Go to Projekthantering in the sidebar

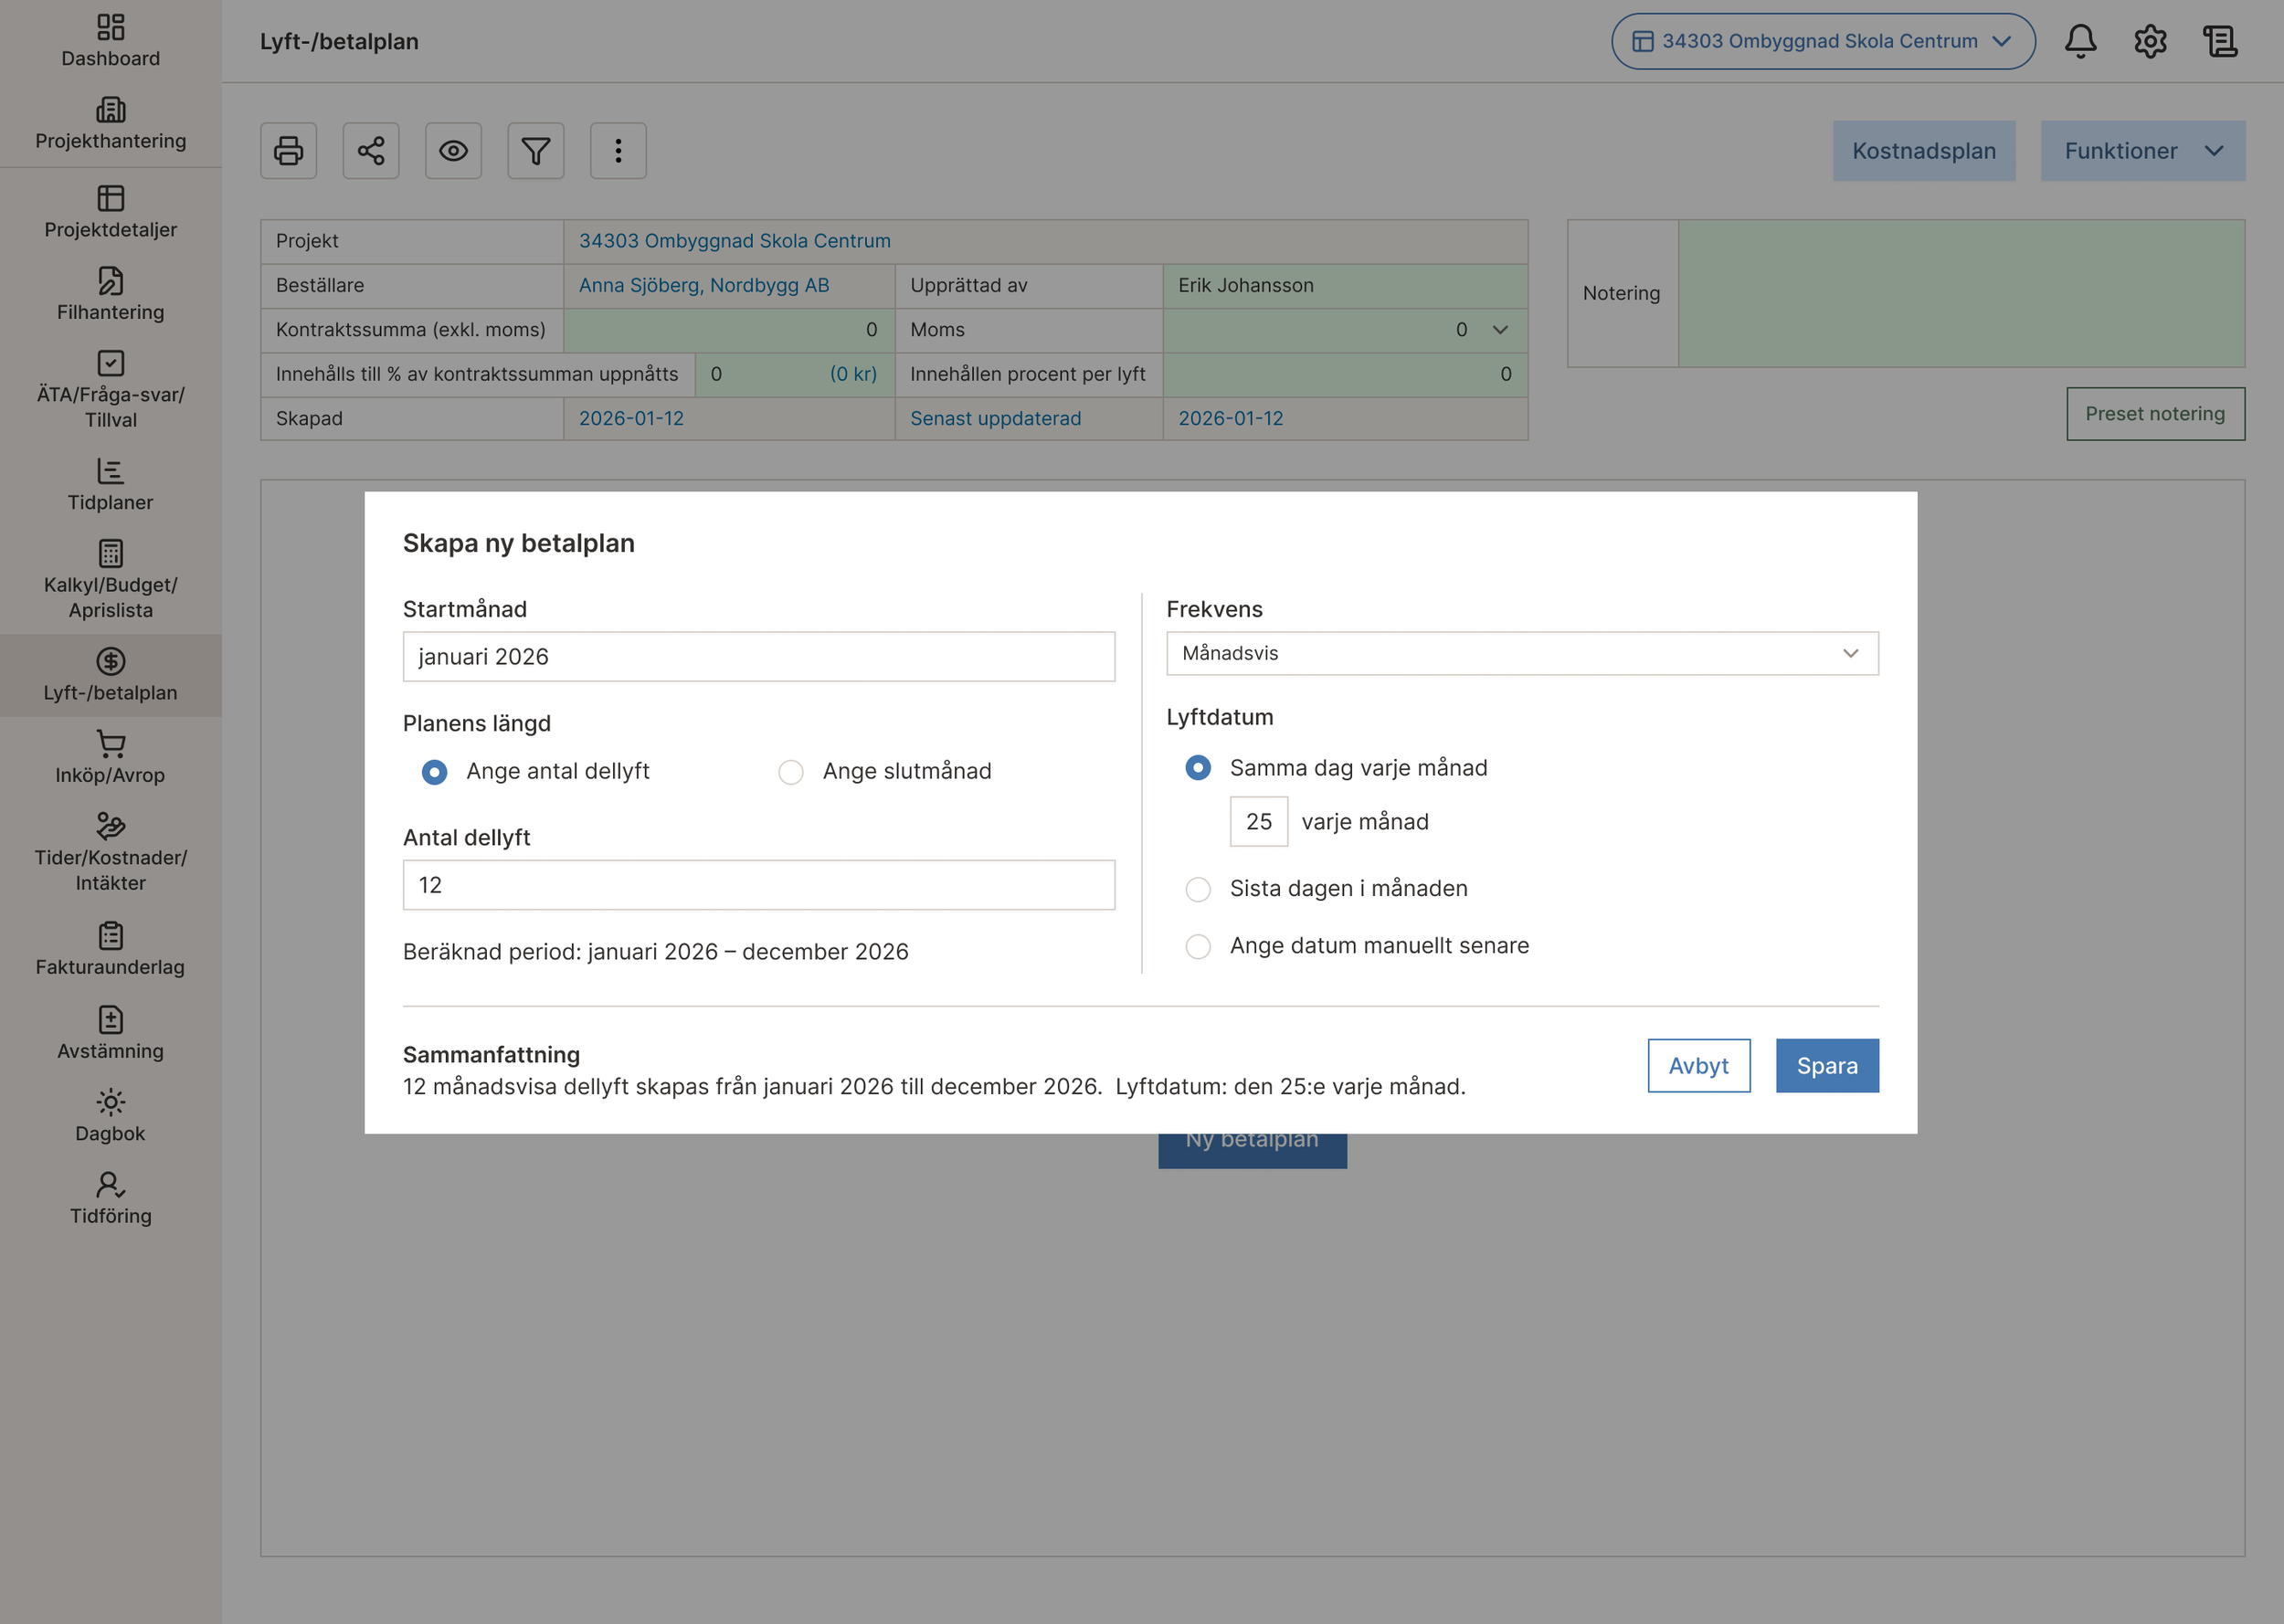coord(110,124)
